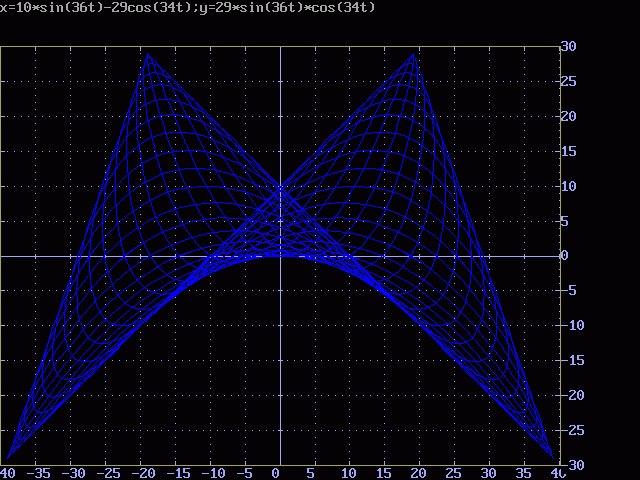Select the y-axis tick label 10
The image size is (640, 480).
click(x=568, y=186)
